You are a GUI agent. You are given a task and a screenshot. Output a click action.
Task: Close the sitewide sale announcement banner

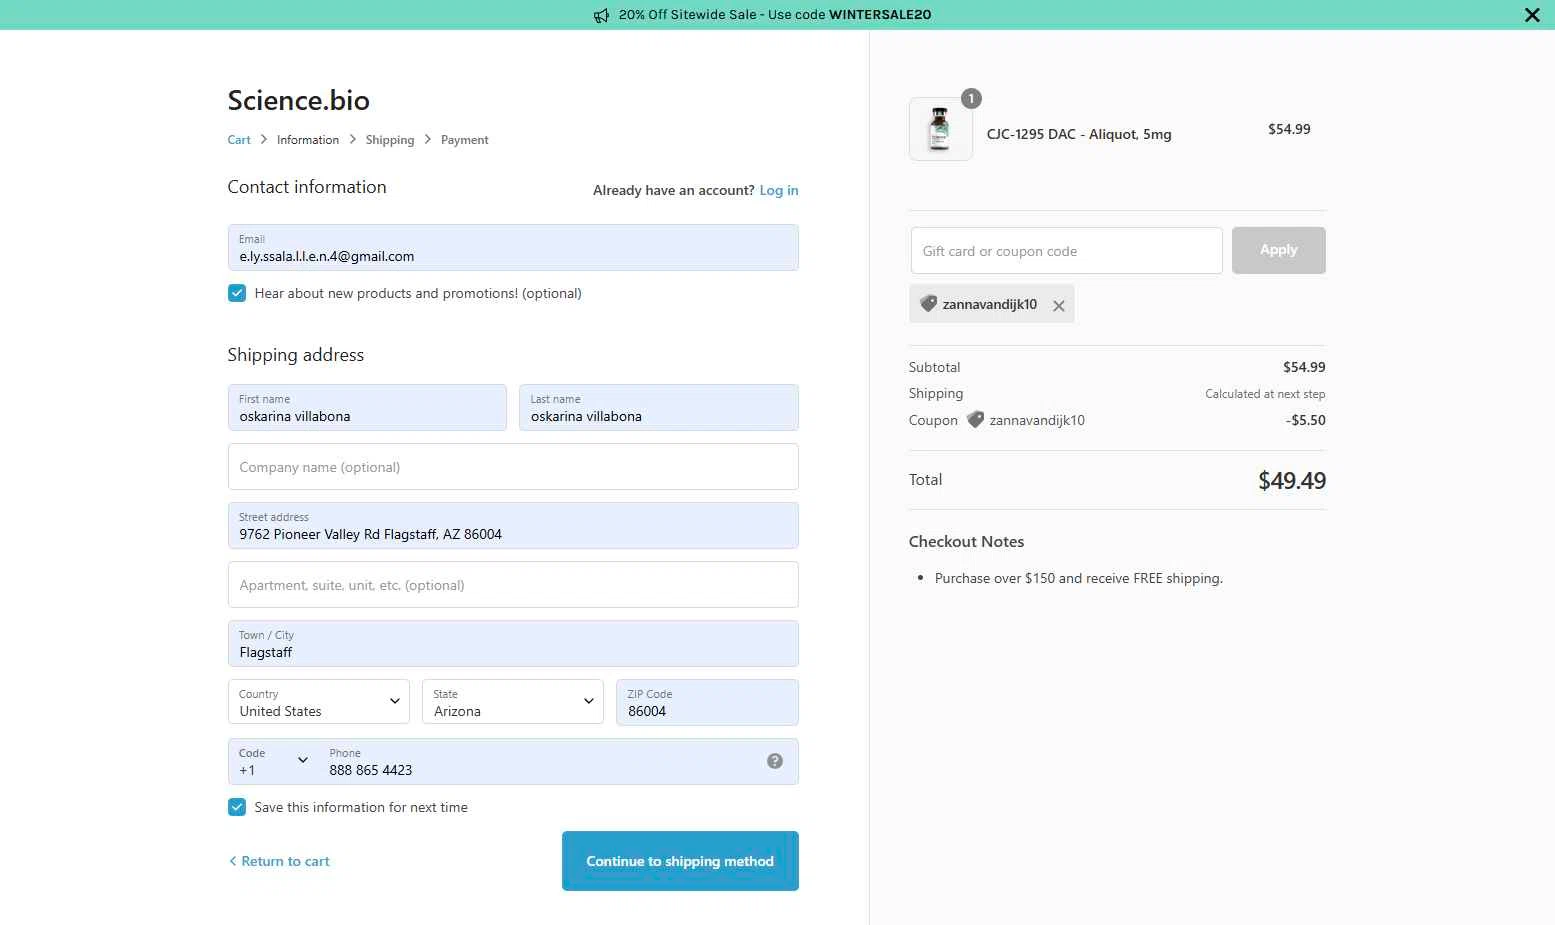point(1532,15)
